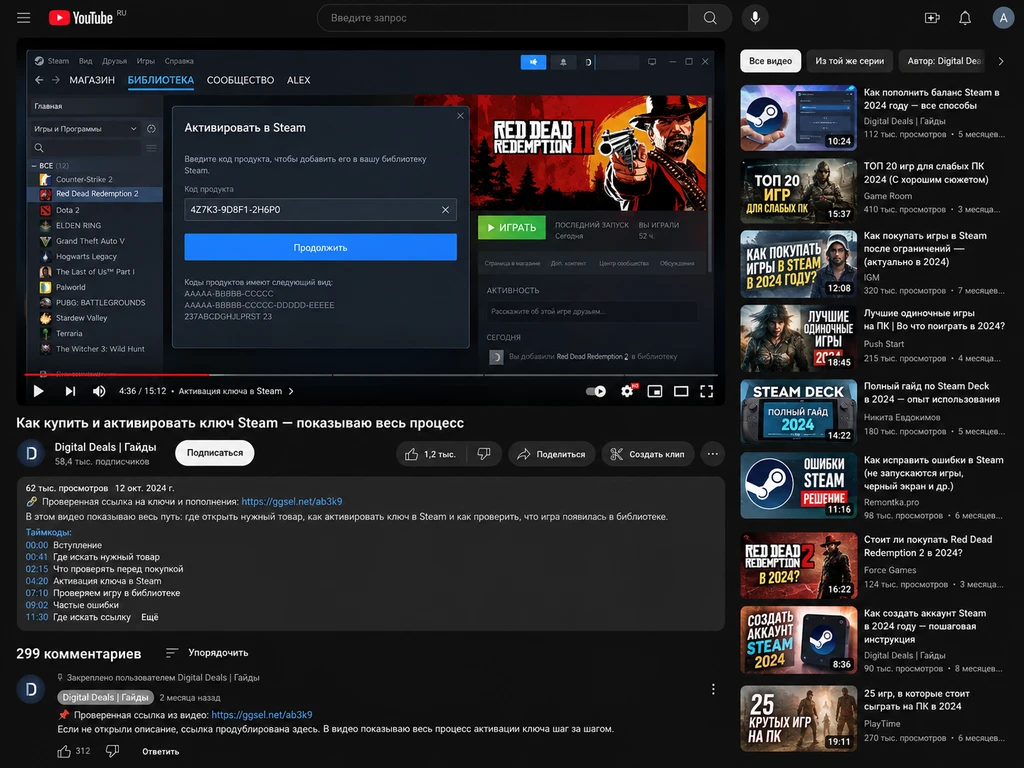1024x768 pixels.
Task: Click Steam announcements megaphone icon
Action: (533, 61)
